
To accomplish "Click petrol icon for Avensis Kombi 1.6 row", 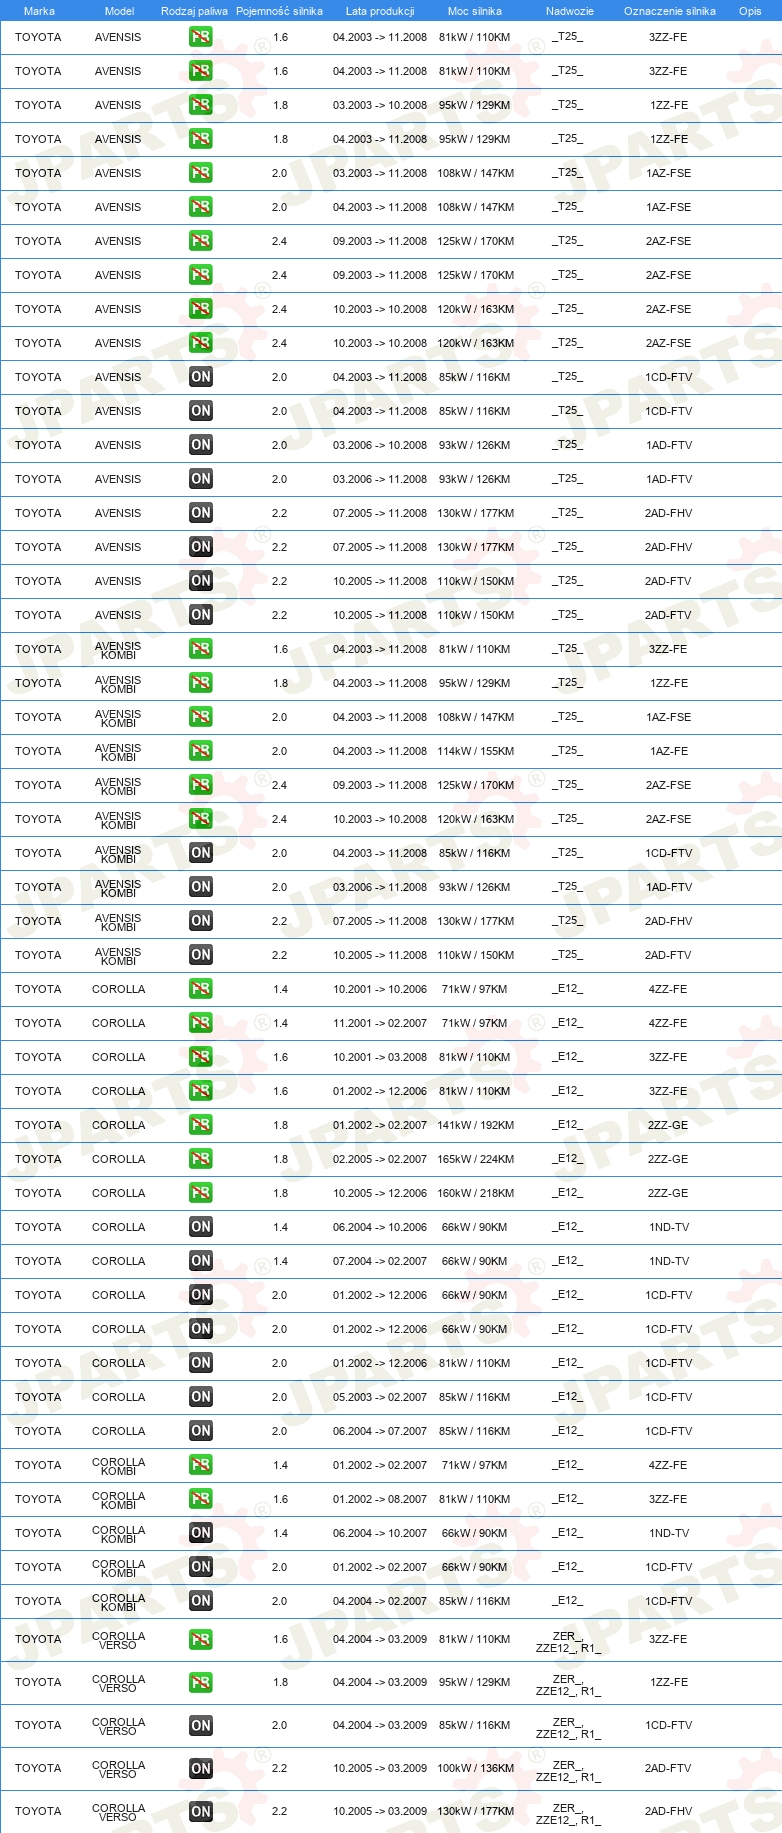I will click(x=201, y=649).
